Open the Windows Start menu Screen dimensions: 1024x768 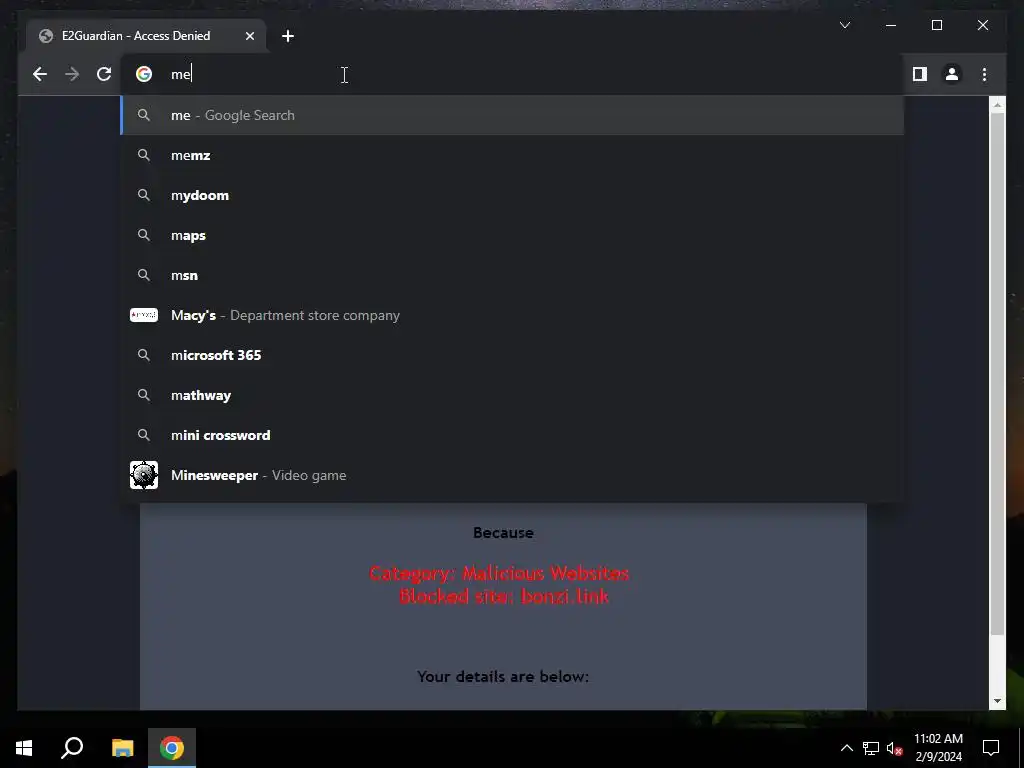coord(24,748)
